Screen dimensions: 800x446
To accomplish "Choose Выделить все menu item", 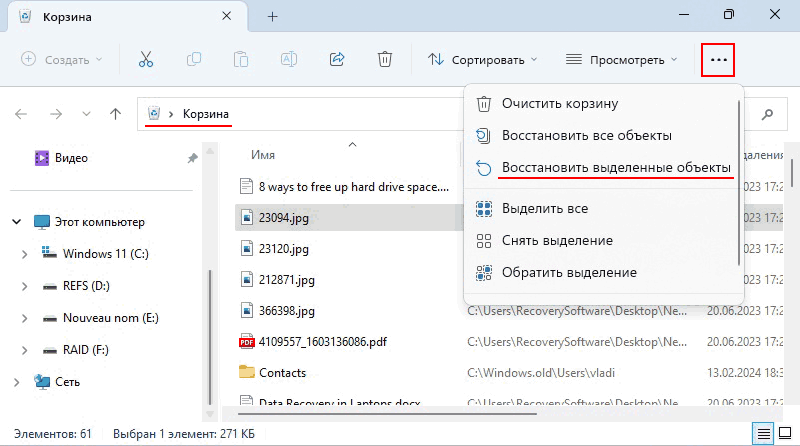I will click(602, 209).
